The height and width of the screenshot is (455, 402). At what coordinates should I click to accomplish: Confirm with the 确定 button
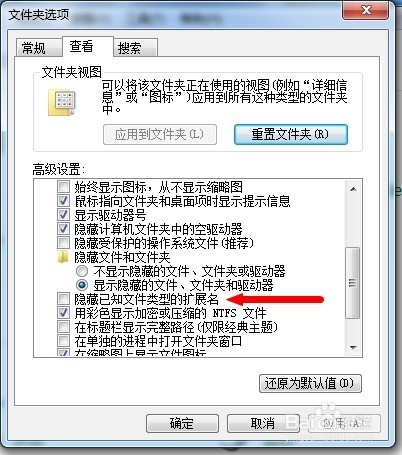(182, 423)
